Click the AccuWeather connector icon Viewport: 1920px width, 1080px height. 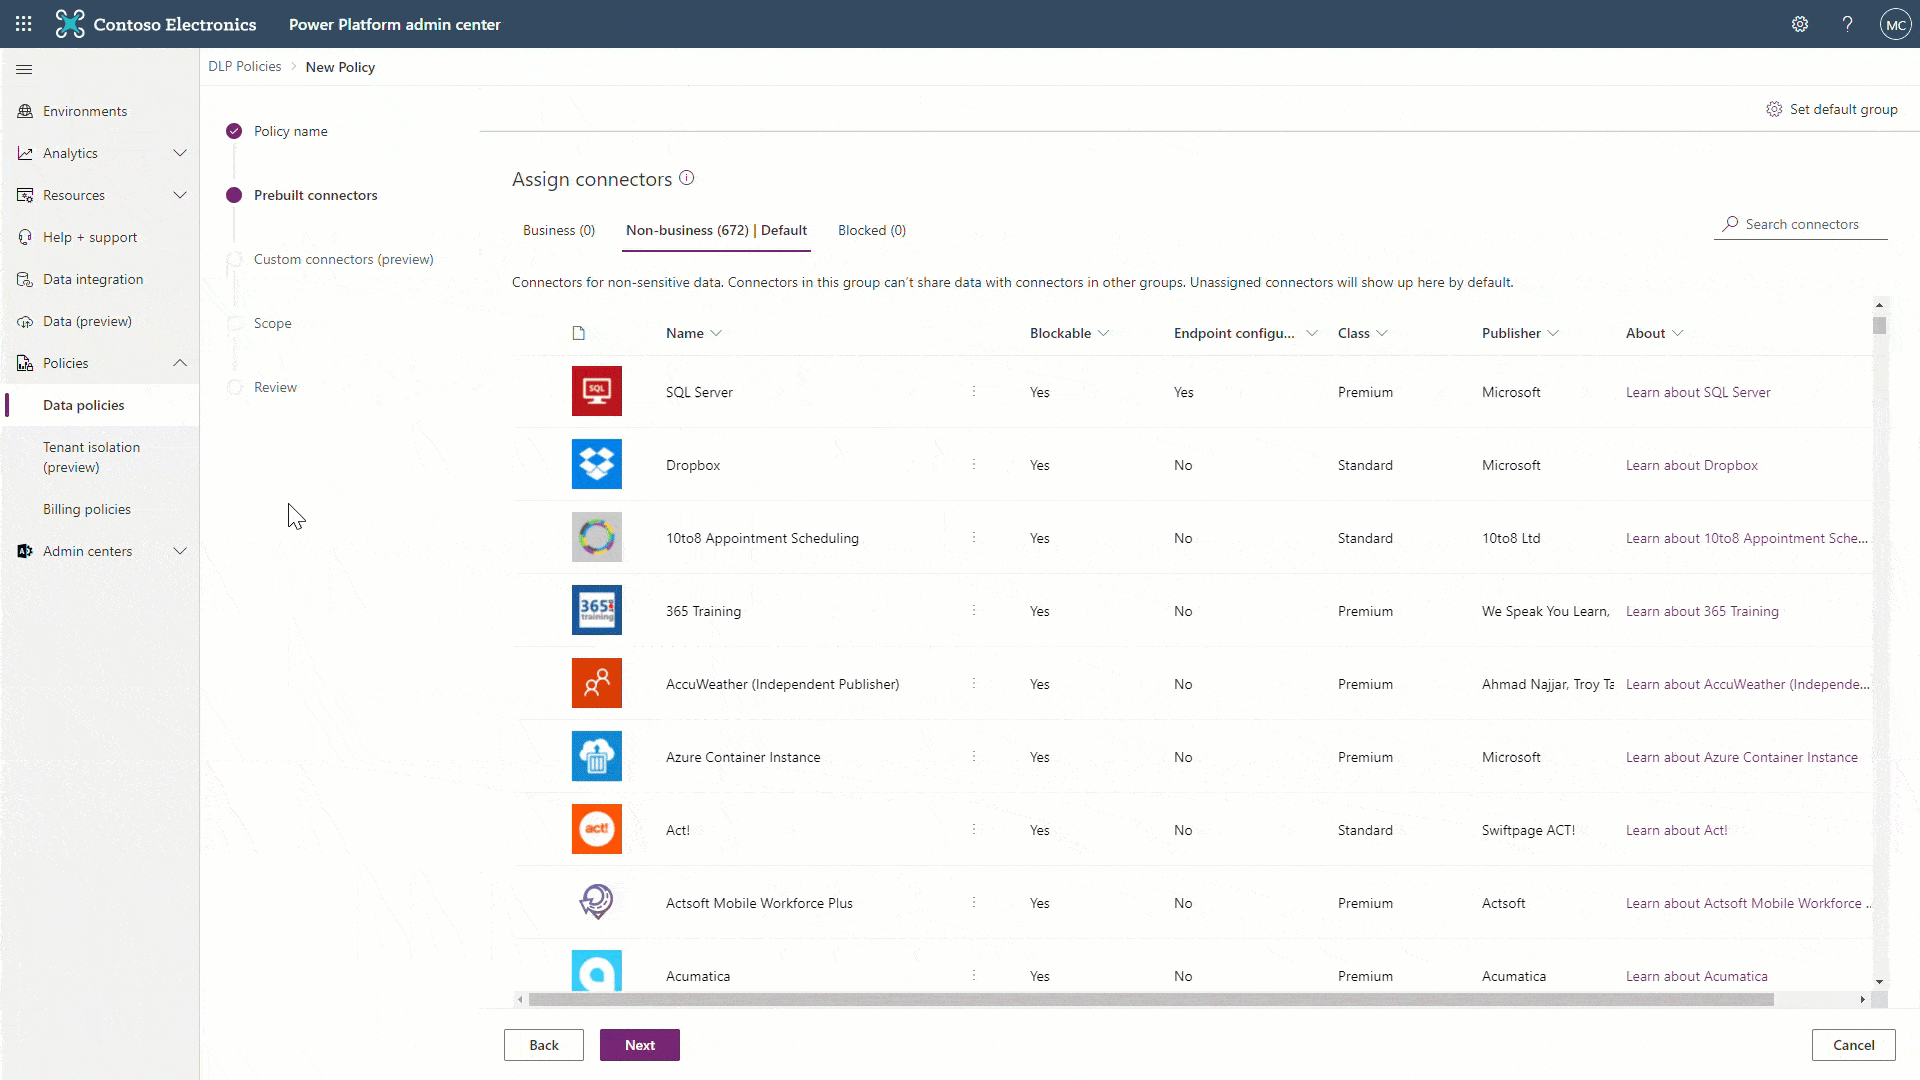click(595, 683)
